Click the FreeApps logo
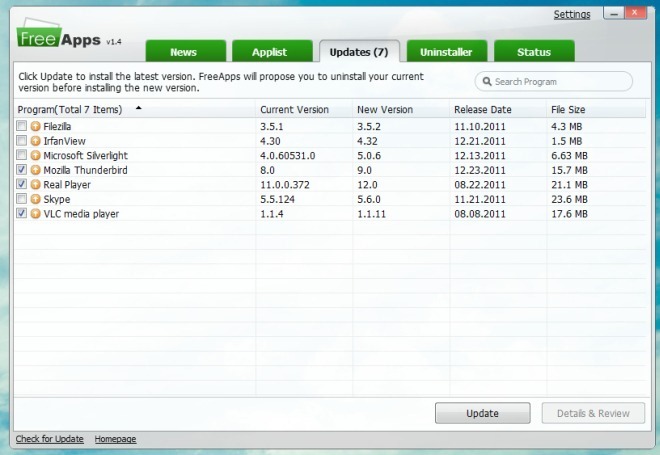Screen dimensions: 660x455 click(x=59, y=34)
